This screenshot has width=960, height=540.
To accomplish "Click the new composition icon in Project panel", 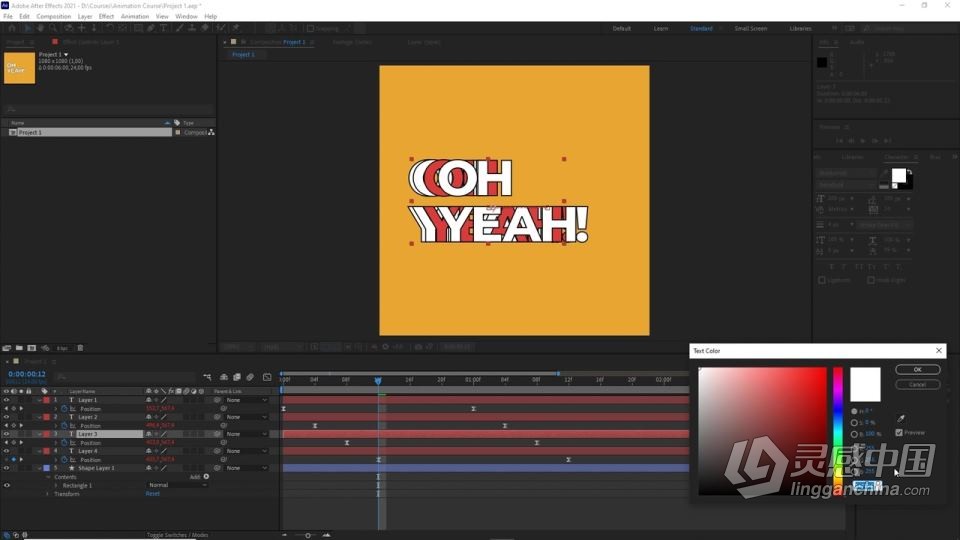I will [32, 348].
